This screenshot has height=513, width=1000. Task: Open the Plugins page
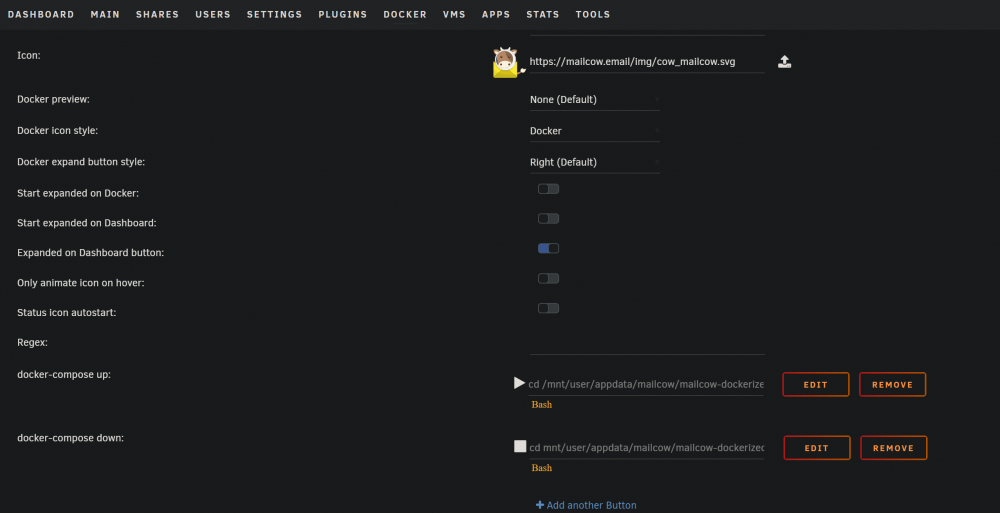click(x=342, y=14)
